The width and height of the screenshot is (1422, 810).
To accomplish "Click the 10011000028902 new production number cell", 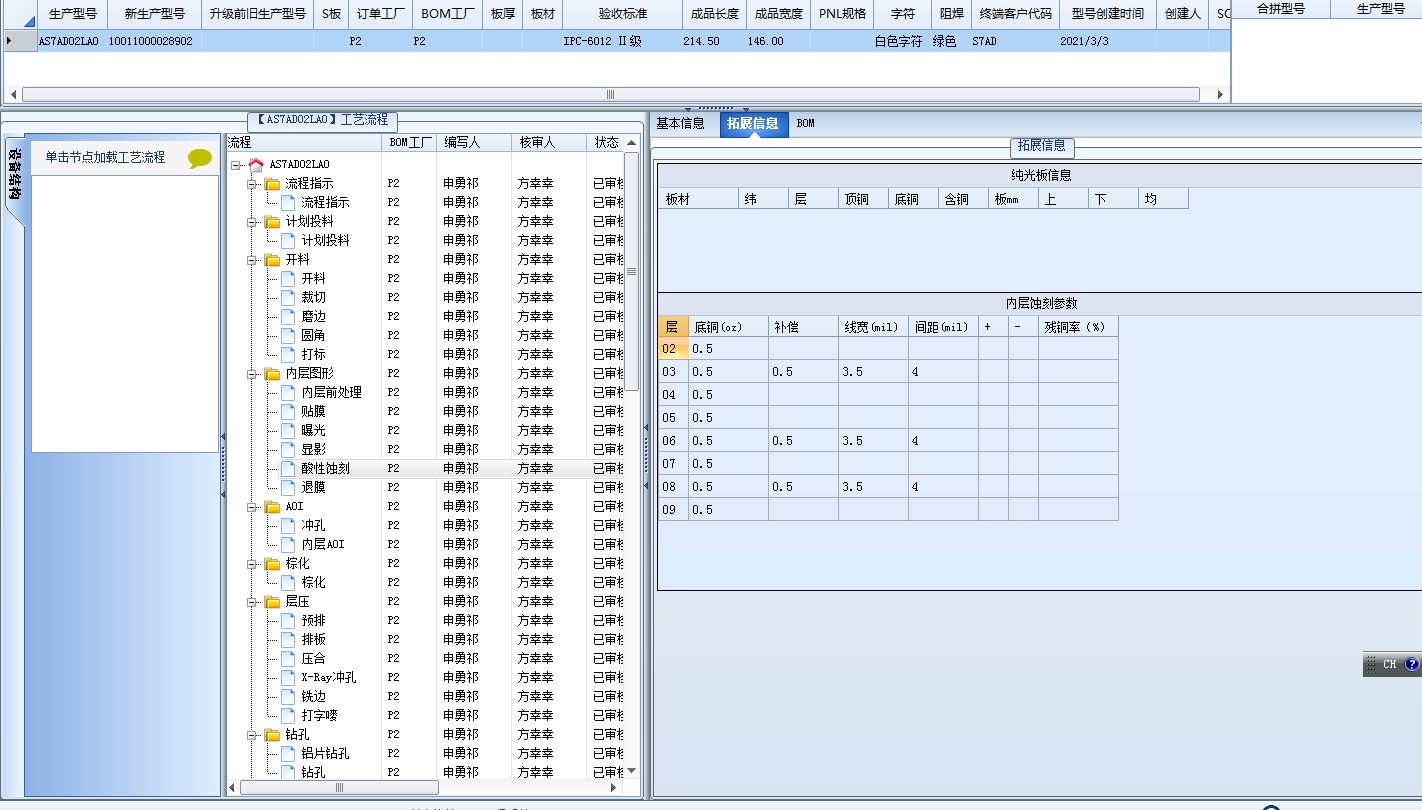I will (x=154, y=41).
